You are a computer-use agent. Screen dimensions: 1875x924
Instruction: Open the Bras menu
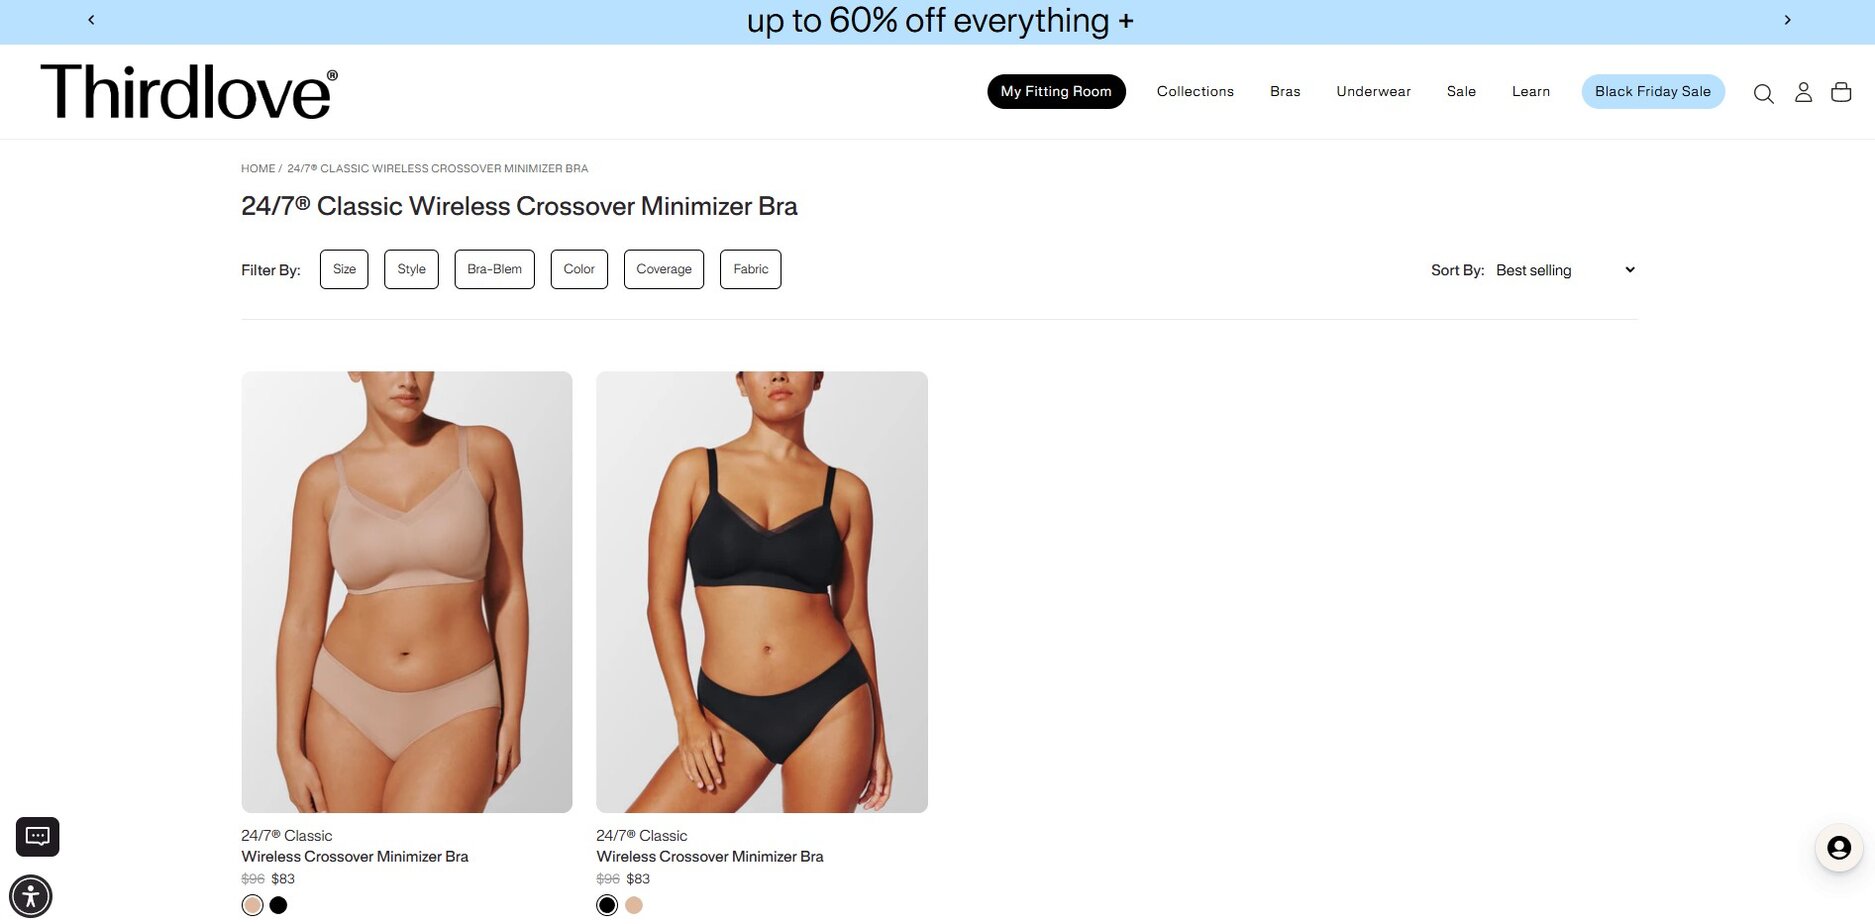(x=1285, y=91)
